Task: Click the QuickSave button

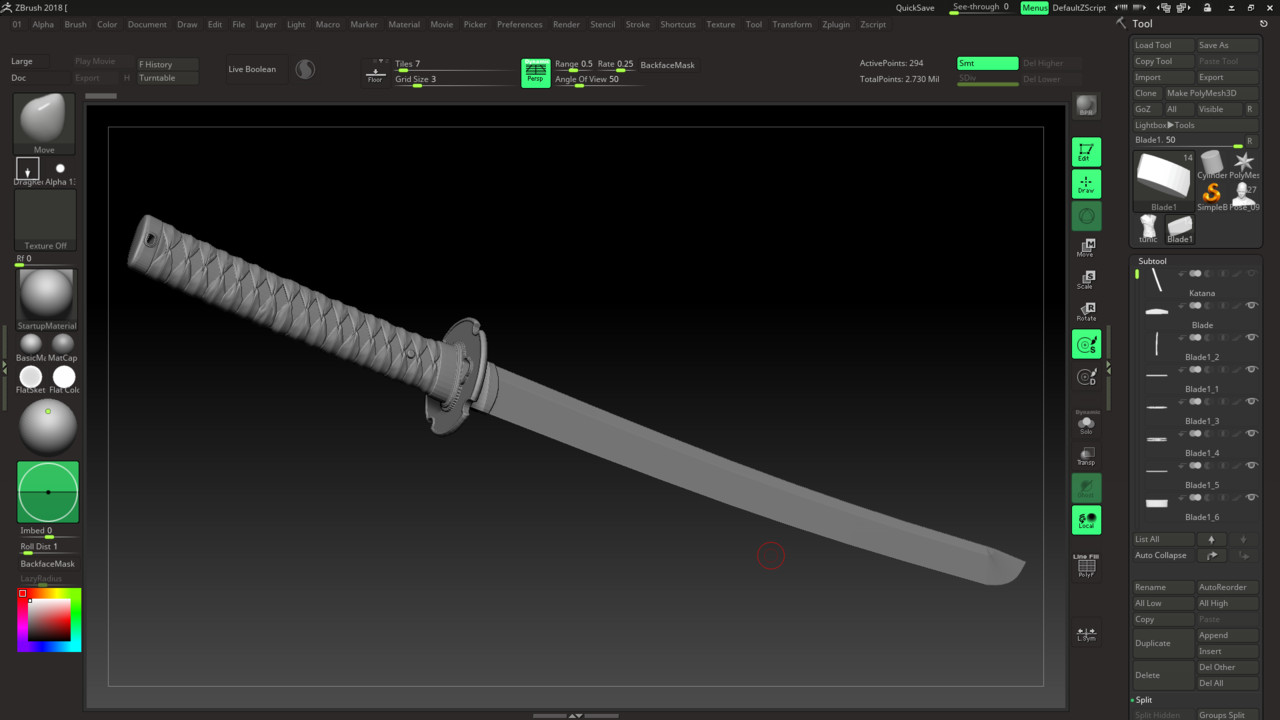Action: pyautogui.click(x=915, y=7)
